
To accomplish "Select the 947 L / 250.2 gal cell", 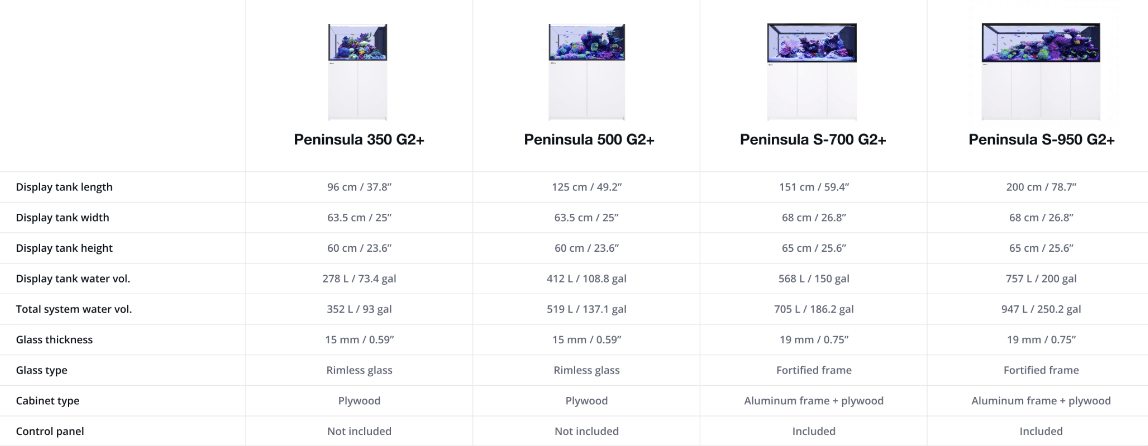I will (1041, 309).
